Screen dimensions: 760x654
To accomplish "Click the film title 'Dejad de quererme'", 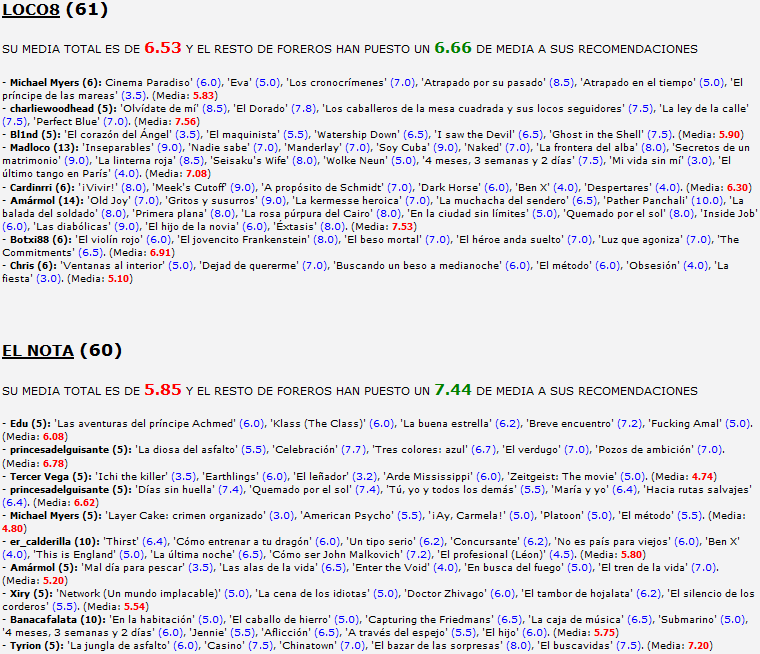I will (x=249, y=266).
